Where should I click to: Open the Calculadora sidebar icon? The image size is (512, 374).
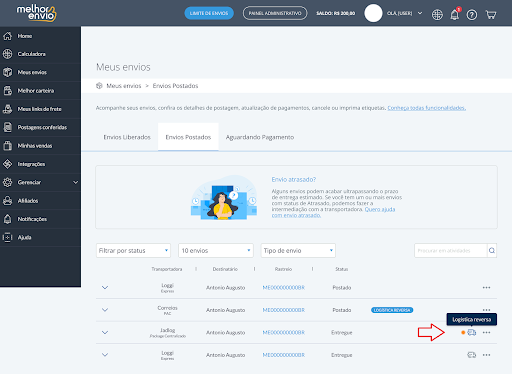click(7, 54)
